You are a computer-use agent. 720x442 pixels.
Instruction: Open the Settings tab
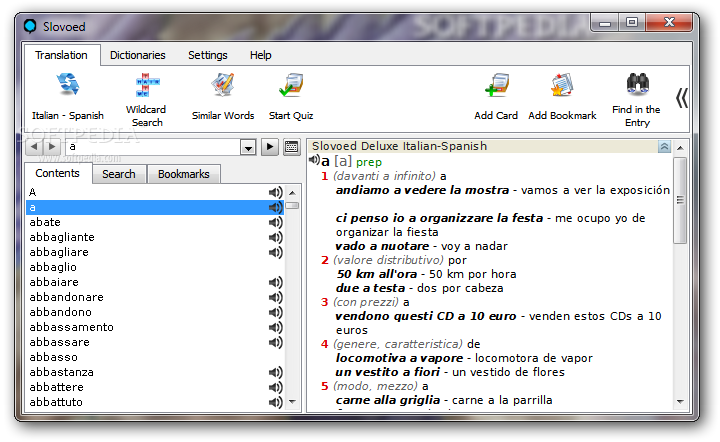208,55
